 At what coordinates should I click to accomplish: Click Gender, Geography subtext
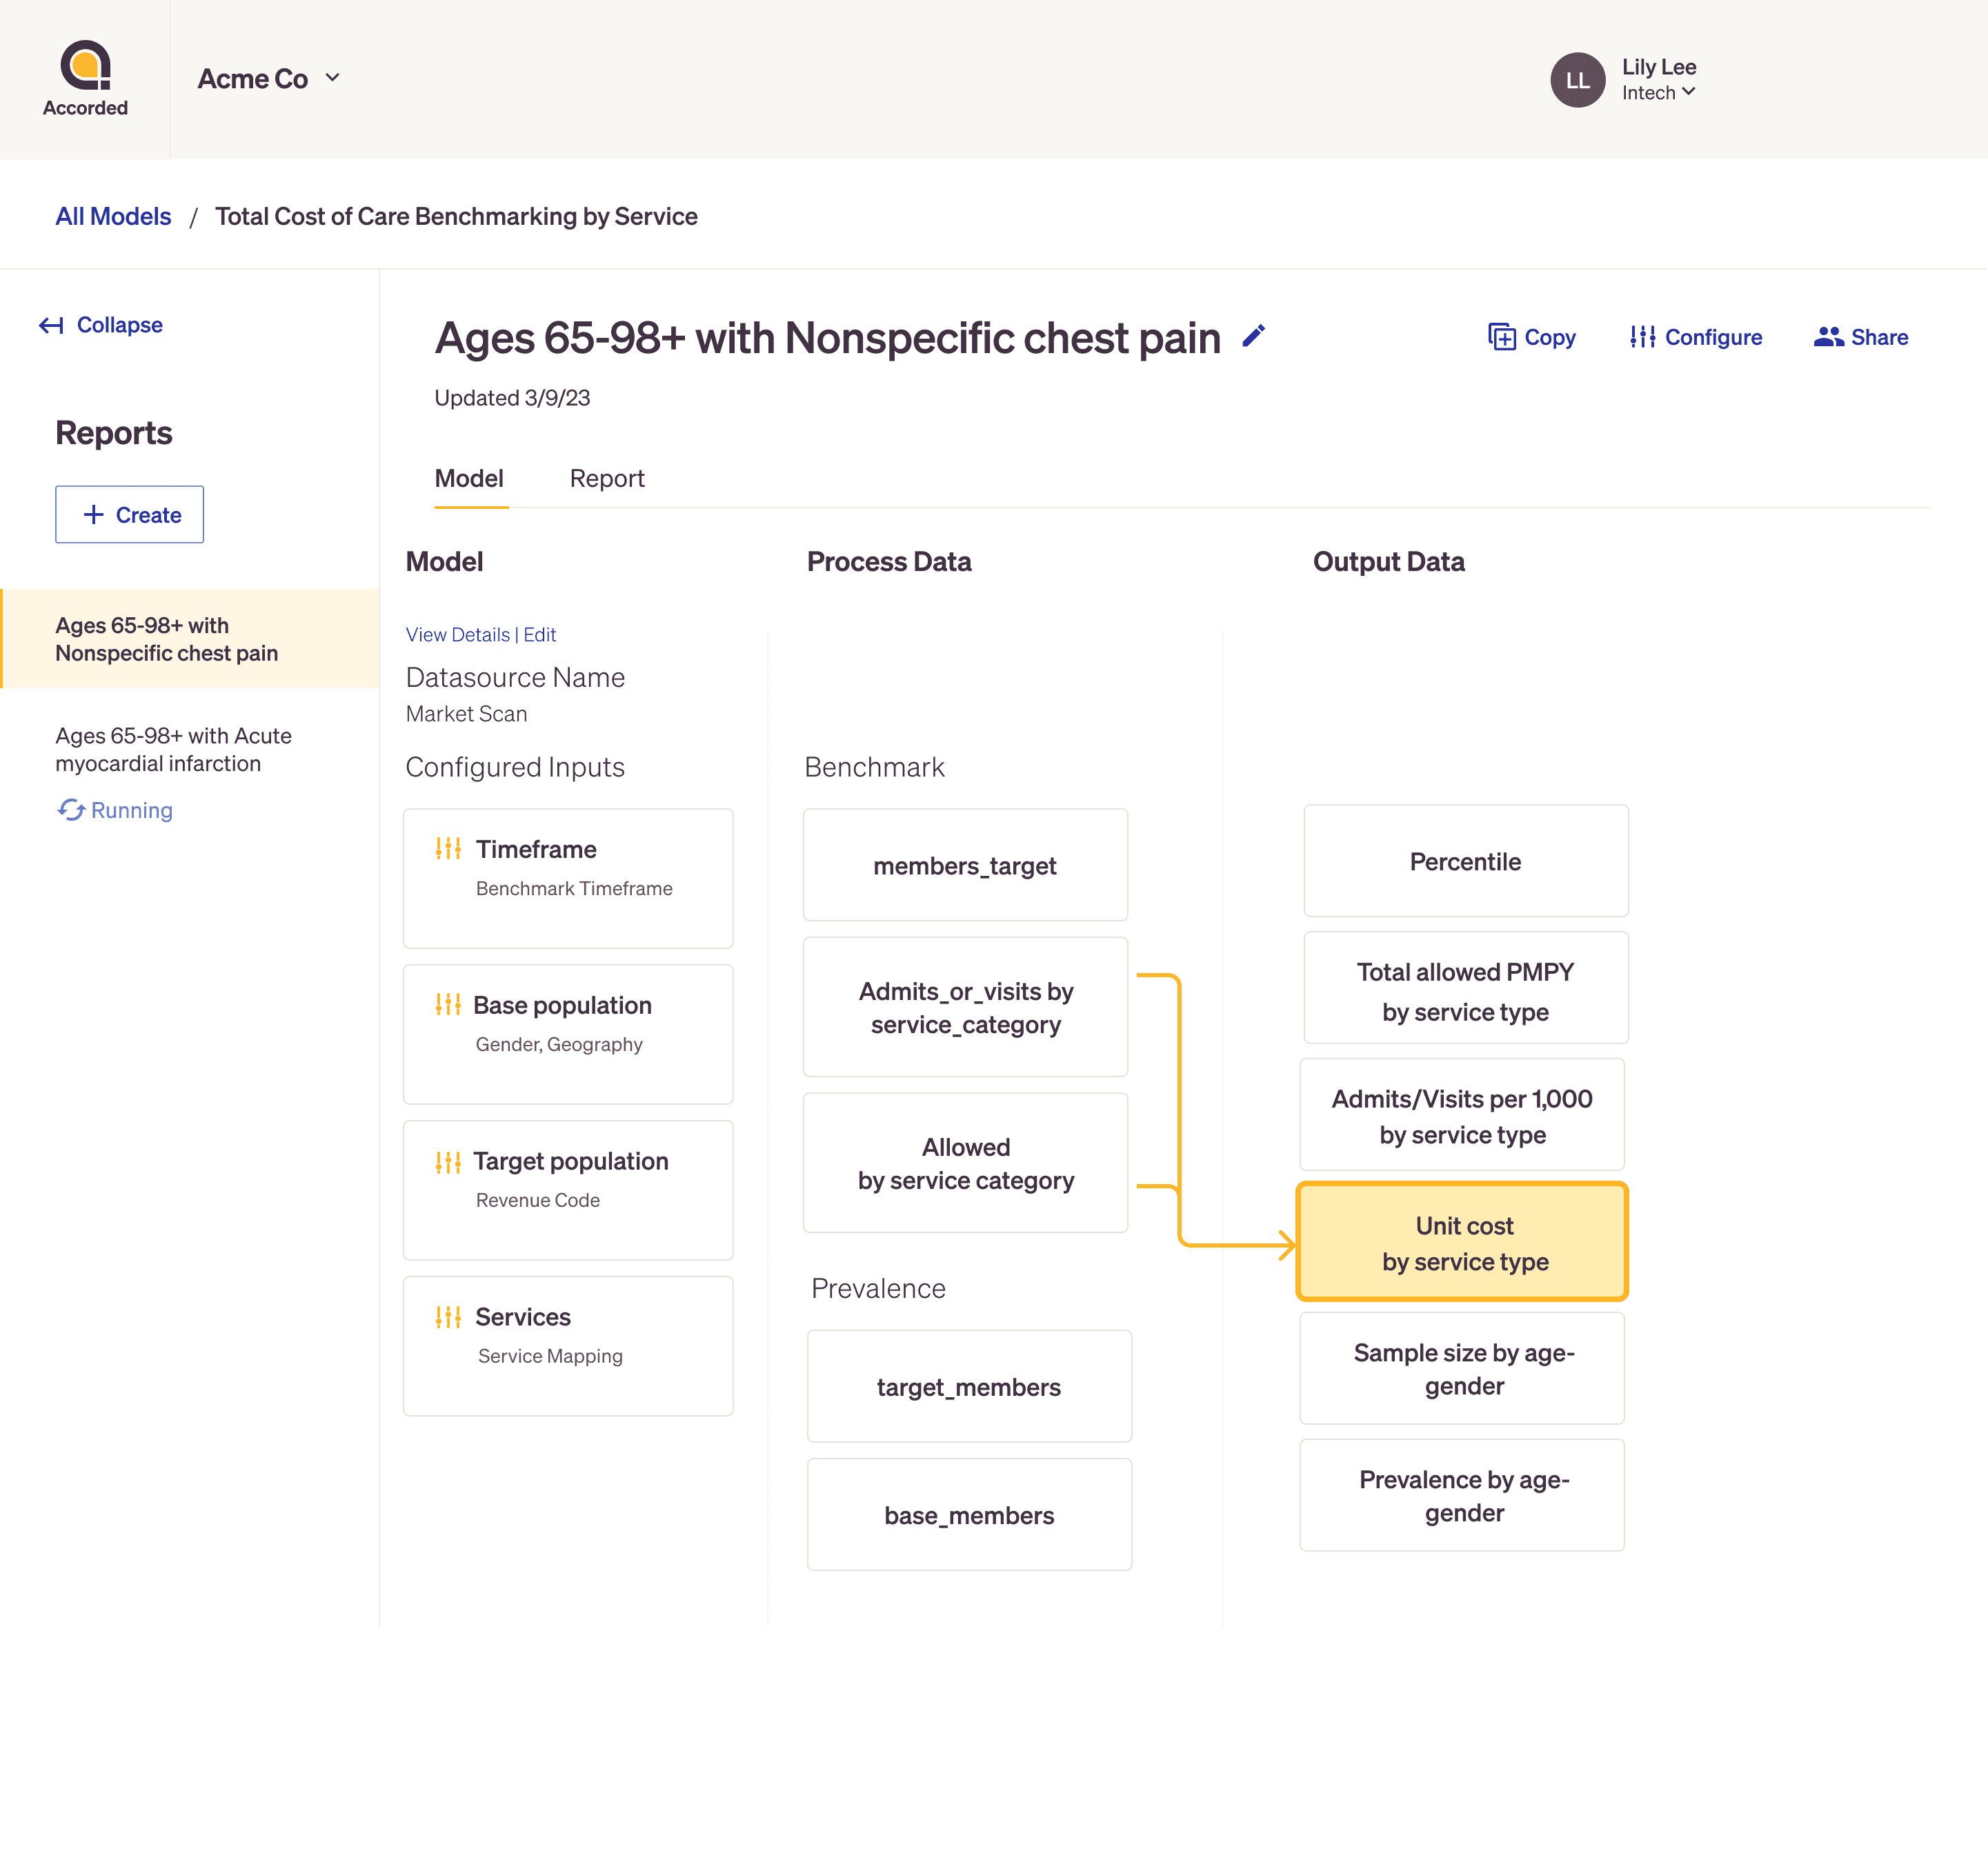pos(559,1044)
